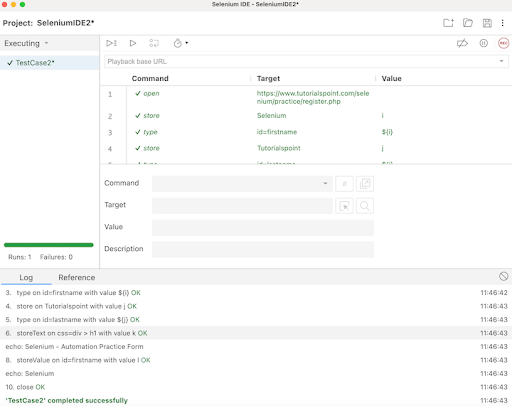Click log entry 4 store on Tutorialspoint
This screenshot has width=512, height=406.
[x=256, y=306]
